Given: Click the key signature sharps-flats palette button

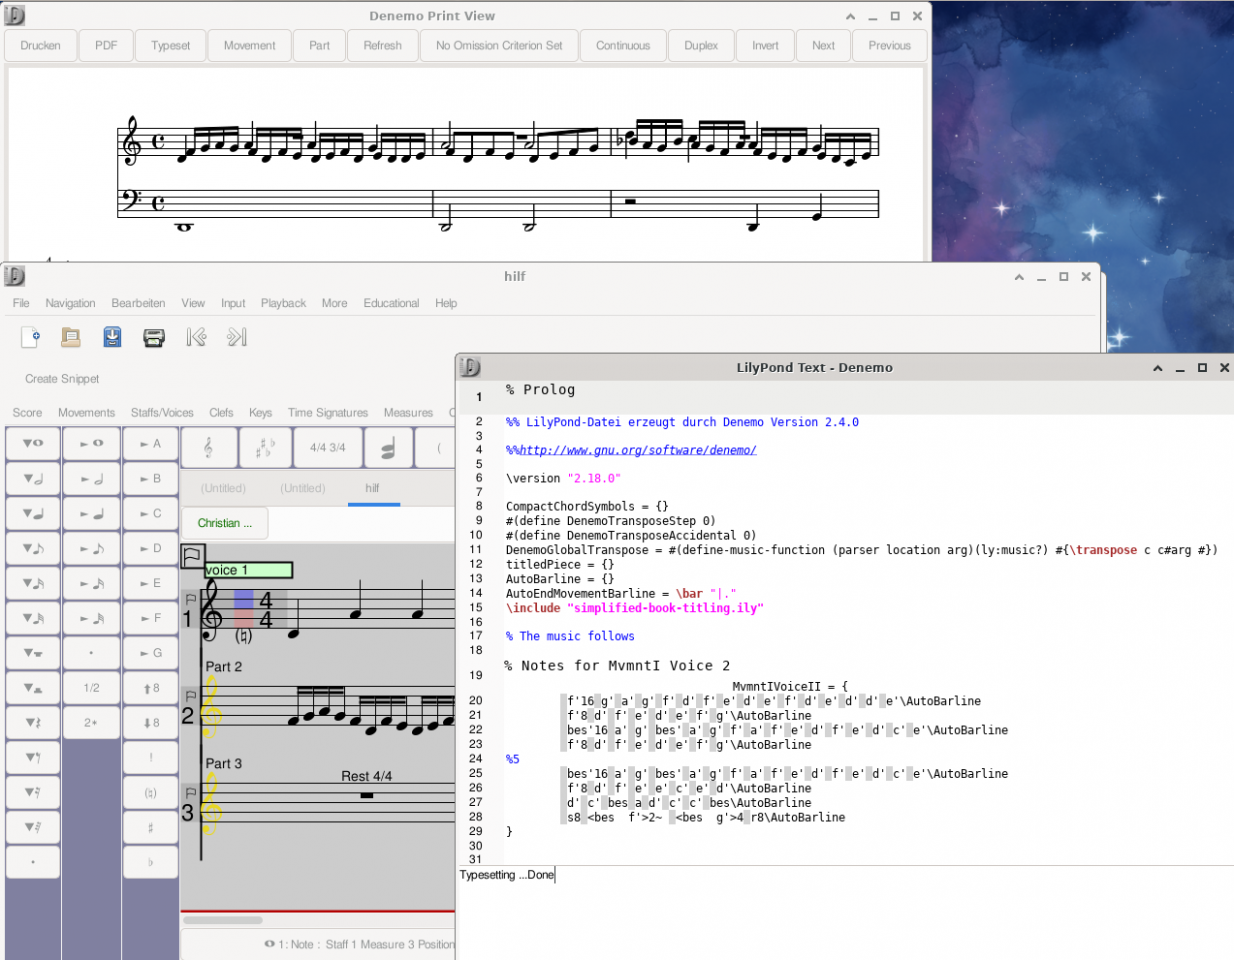Looking at the screenshot, I should (x=265, y=448).
